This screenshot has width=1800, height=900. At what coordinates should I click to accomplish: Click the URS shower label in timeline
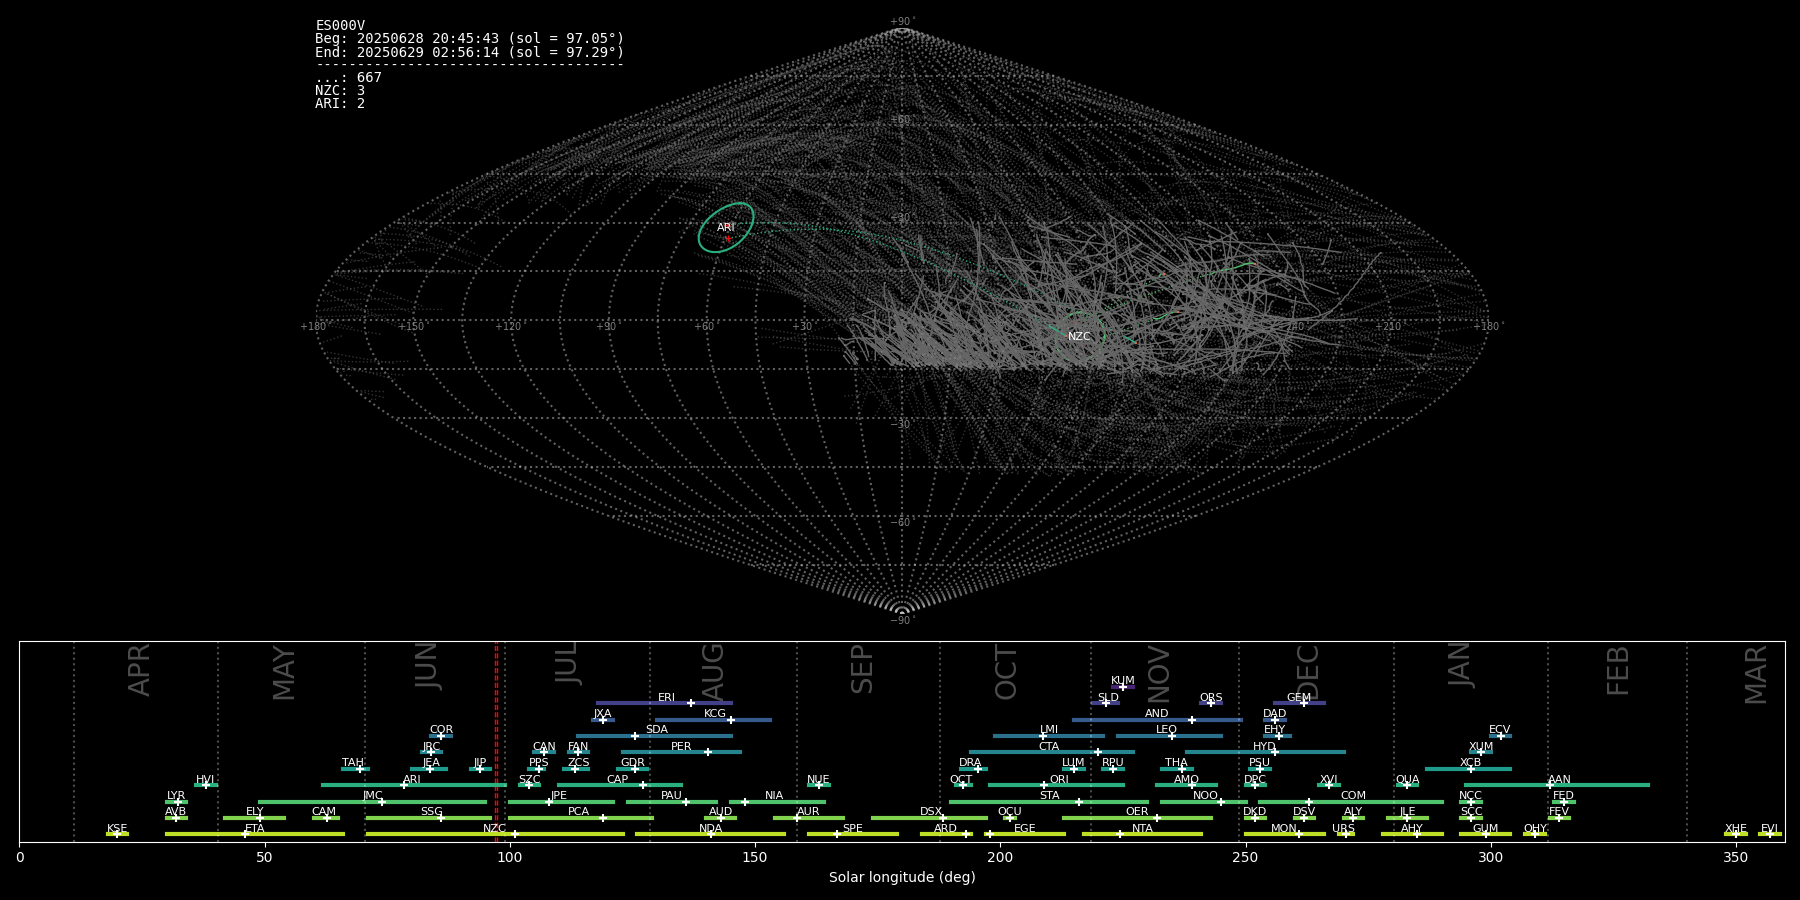pyautogui.click(x=1343, y=829)
